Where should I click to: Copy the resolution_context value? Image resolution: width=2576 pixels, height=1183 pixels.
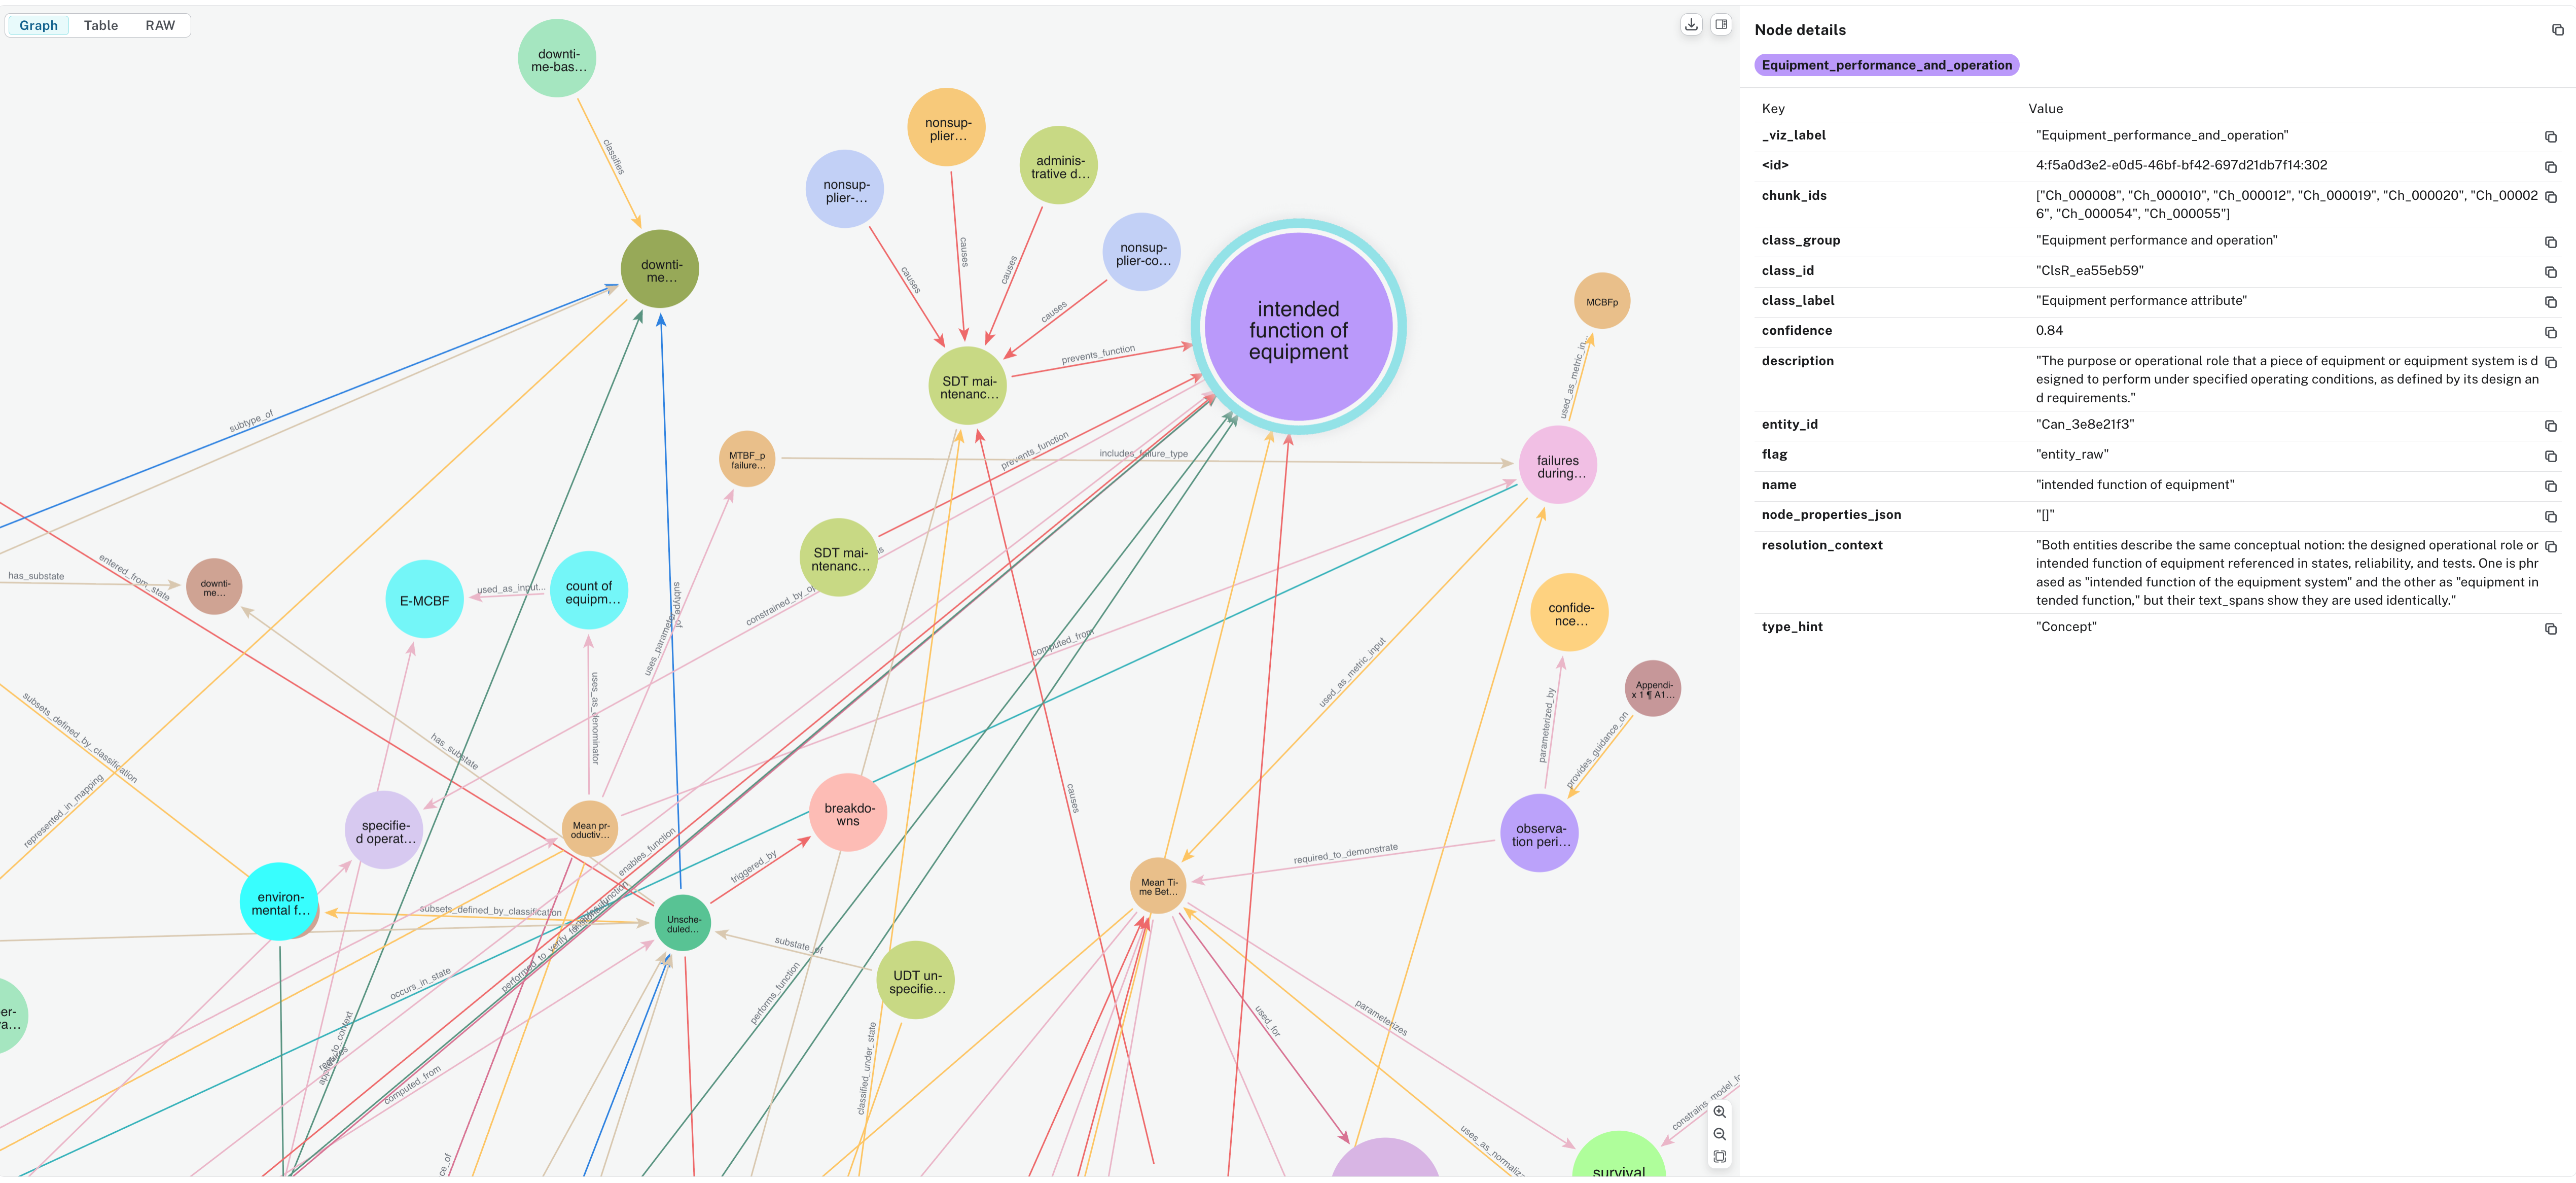(2550, 546)
